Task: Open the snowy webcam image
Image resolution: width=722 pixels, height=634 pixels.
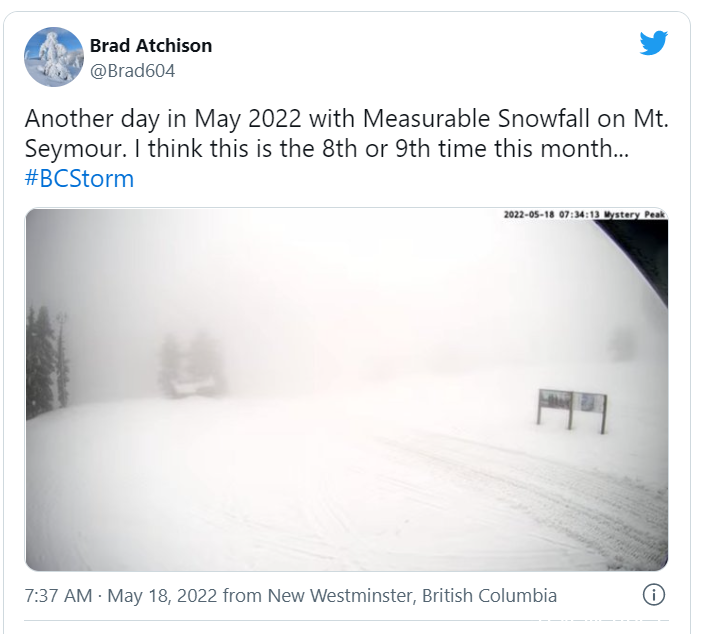Action: 346,390
